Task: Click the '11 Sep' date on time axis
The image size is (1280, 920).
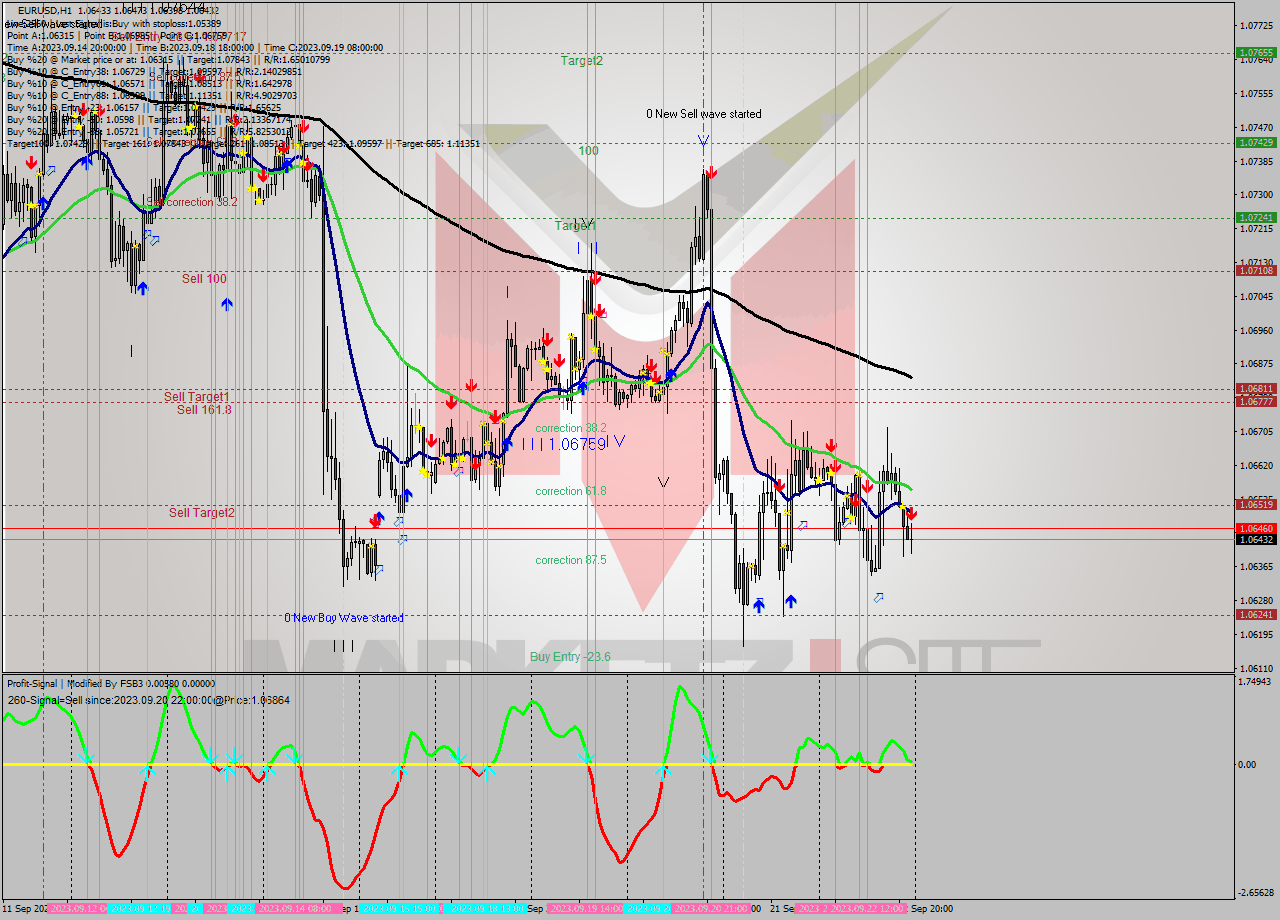Action: click(20, 909)
